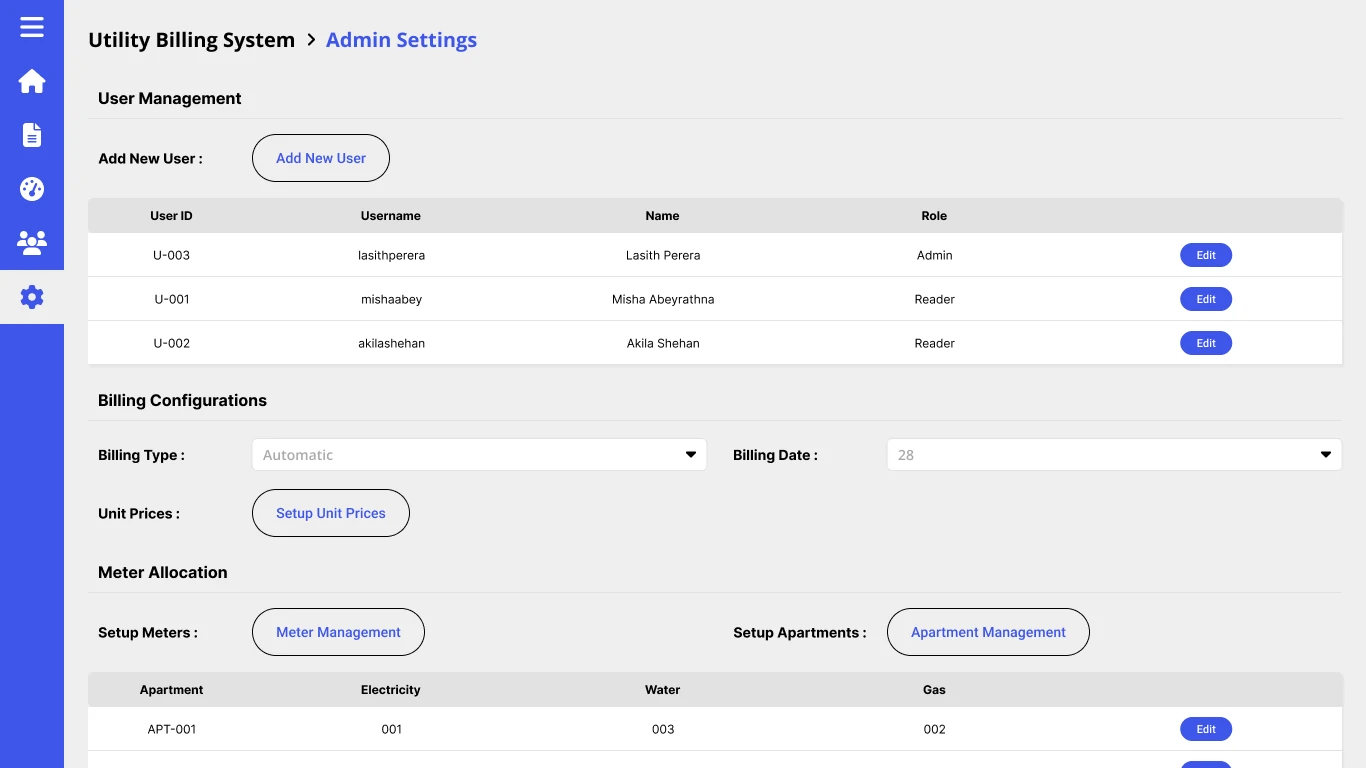Open Meter Management

click(x=338, y=632)
